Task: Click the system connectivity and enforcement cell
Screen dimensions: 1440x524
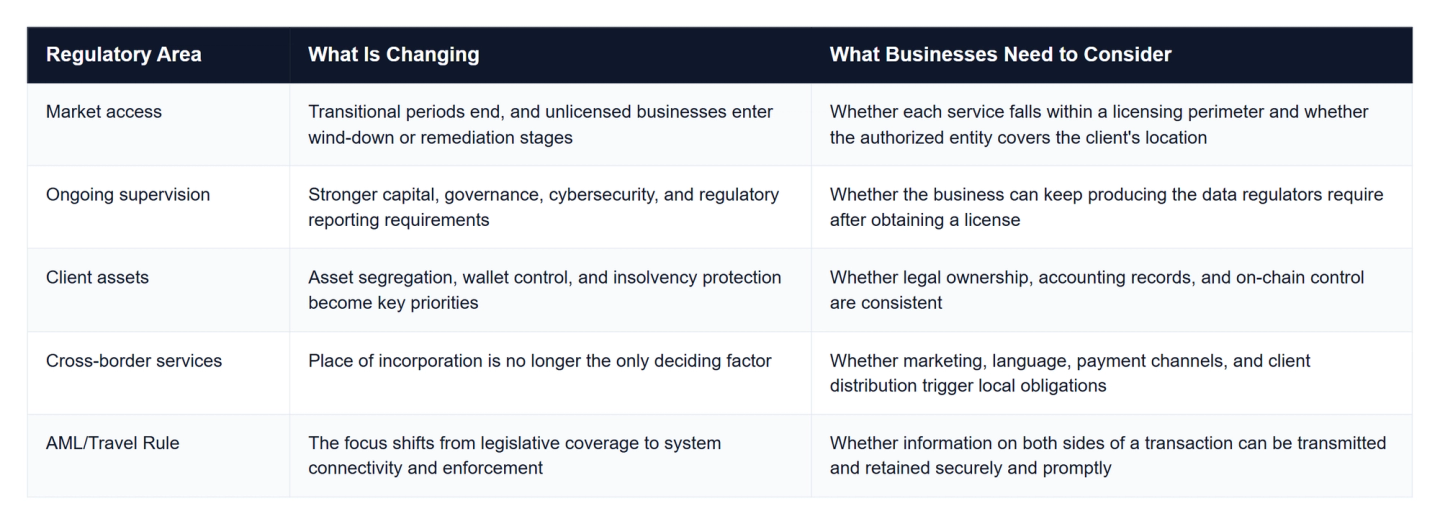Action: pyautogui.click(x=550, y=456)
